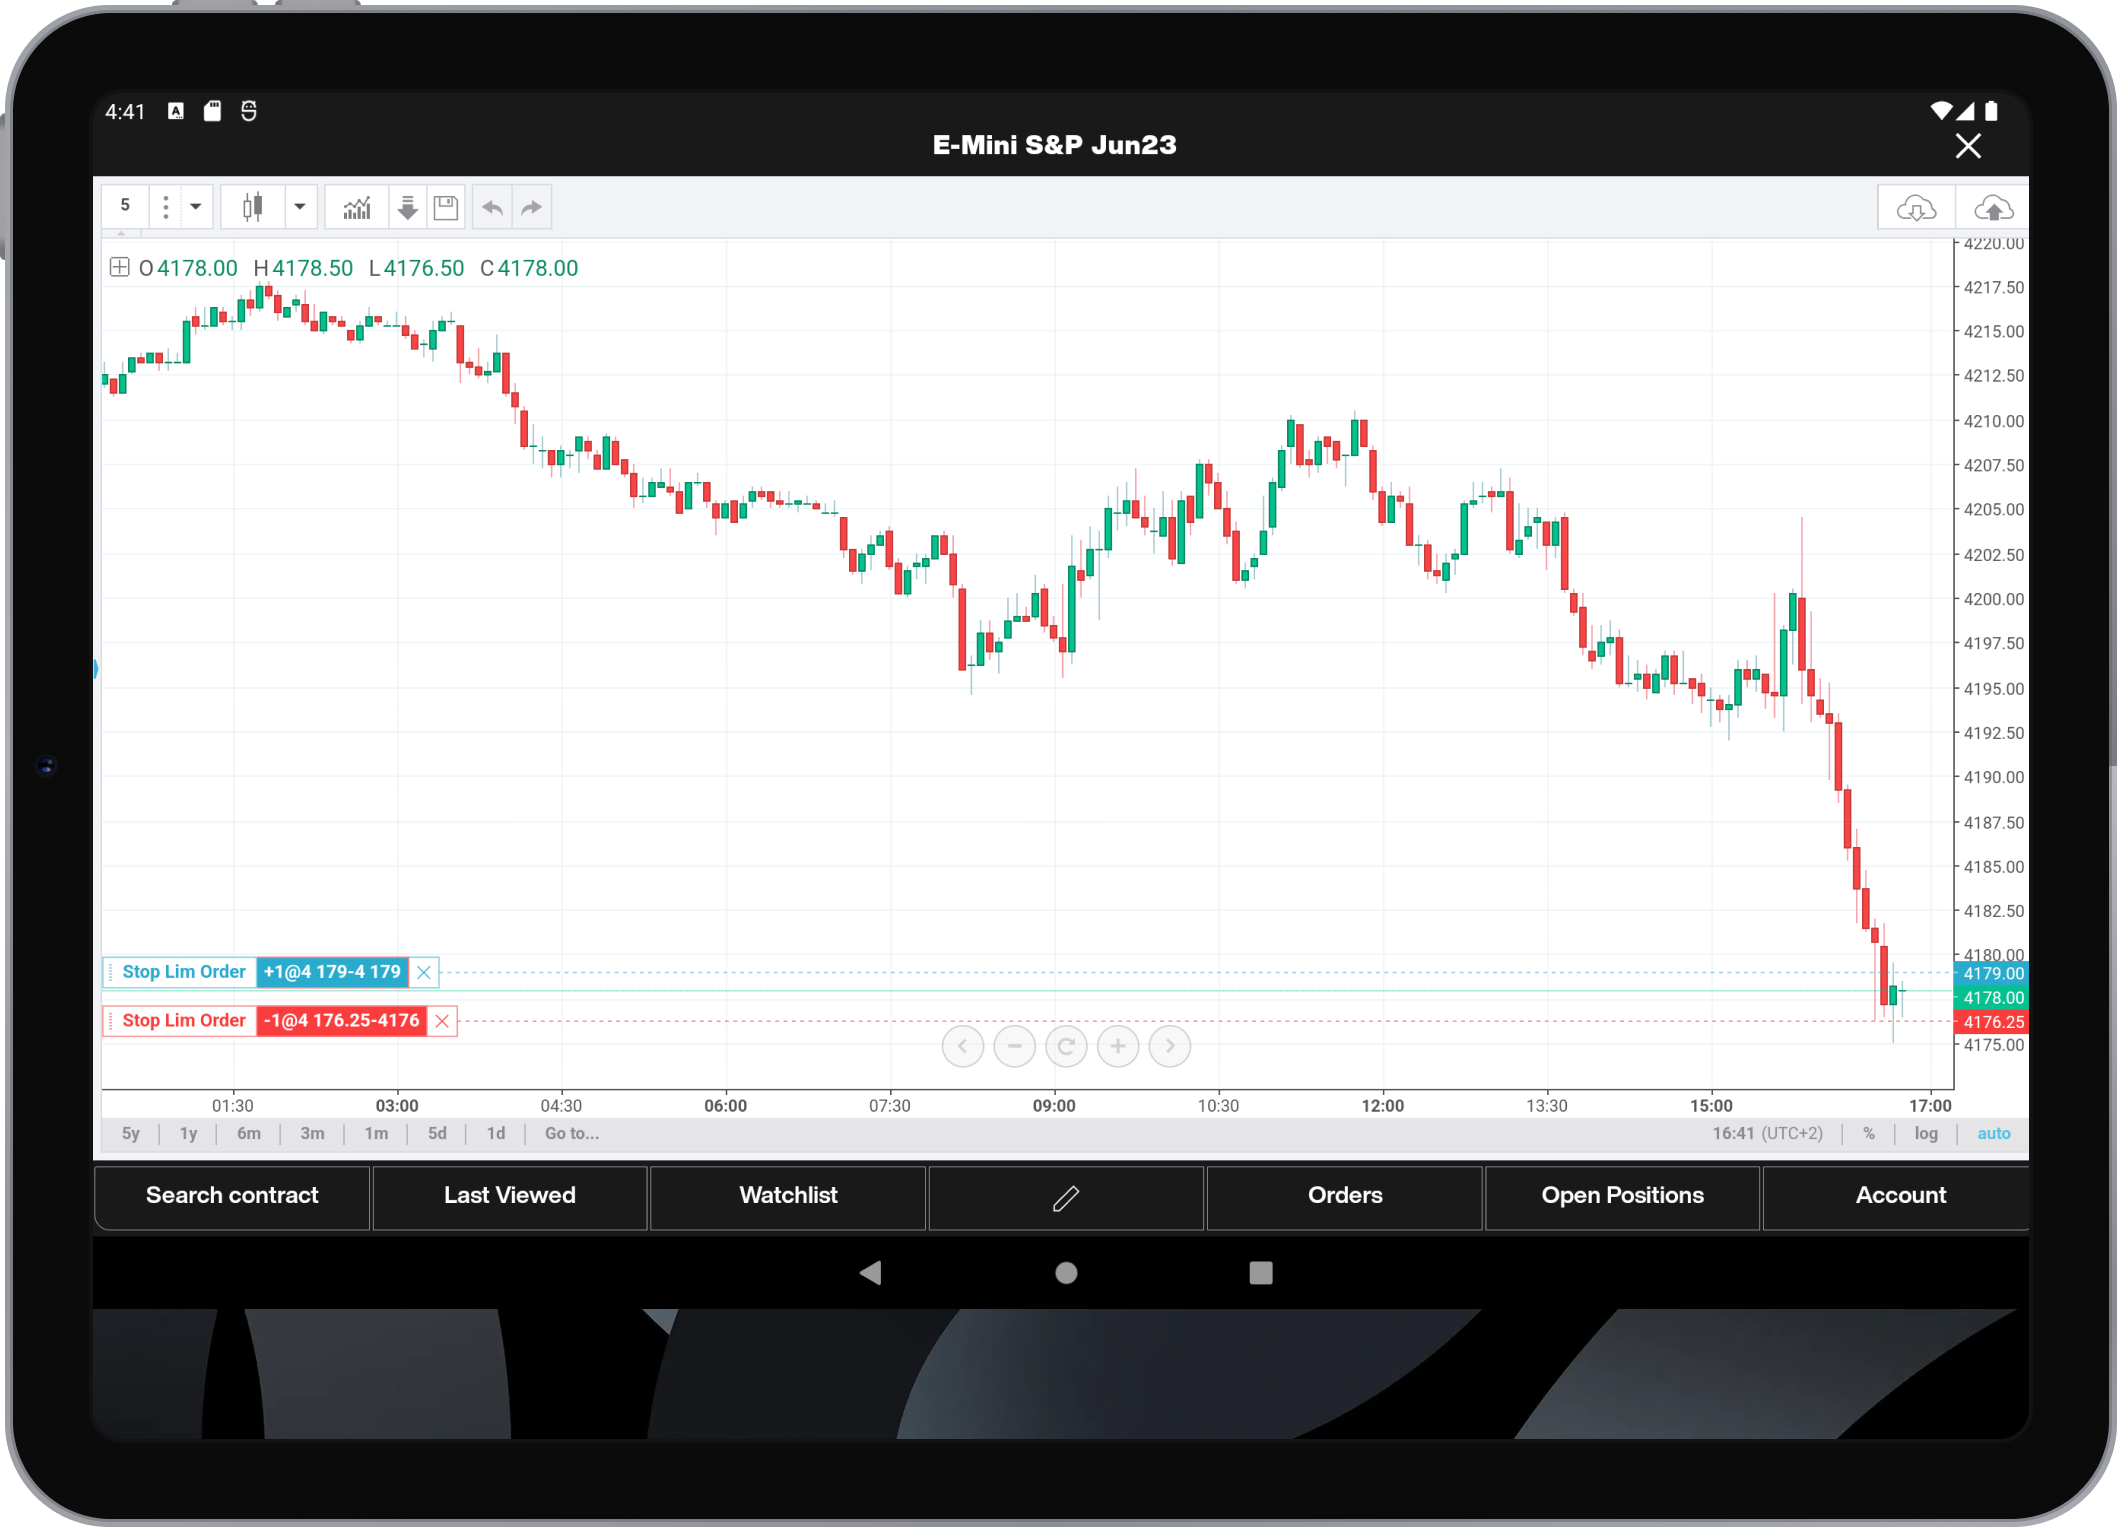This screenshot has width=2117, height=1527.
Task: Click the 4178.00 green current price label
Action: tap(1991, 998)
